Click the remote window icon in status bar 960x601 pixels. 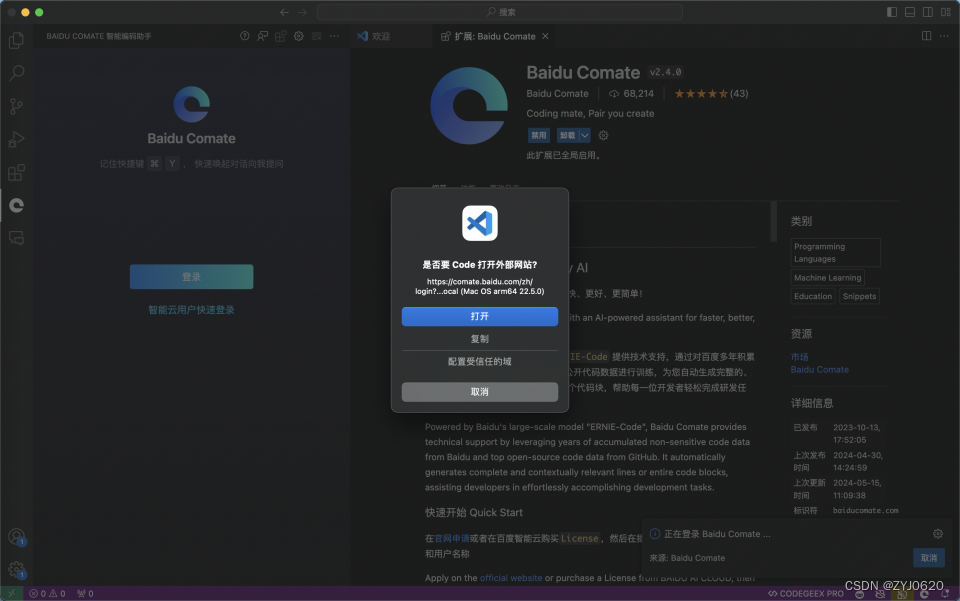pyautogui.click(x=12, y=593)
